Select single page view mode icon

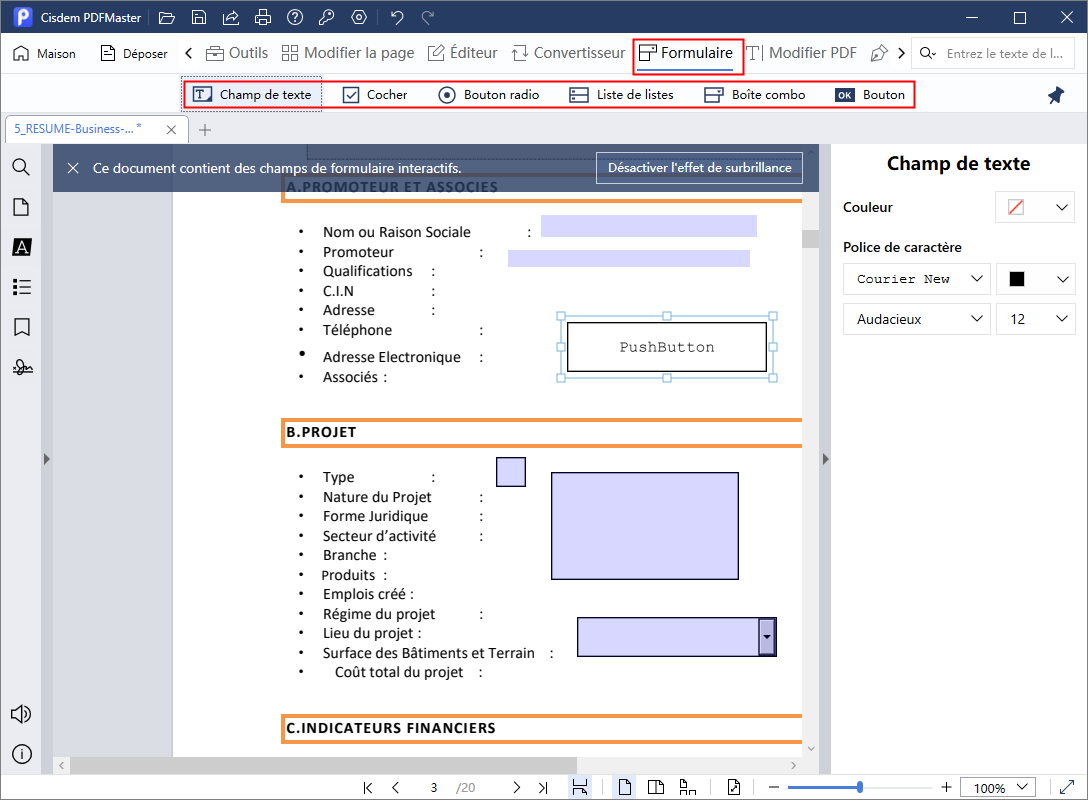click(624, 787)
